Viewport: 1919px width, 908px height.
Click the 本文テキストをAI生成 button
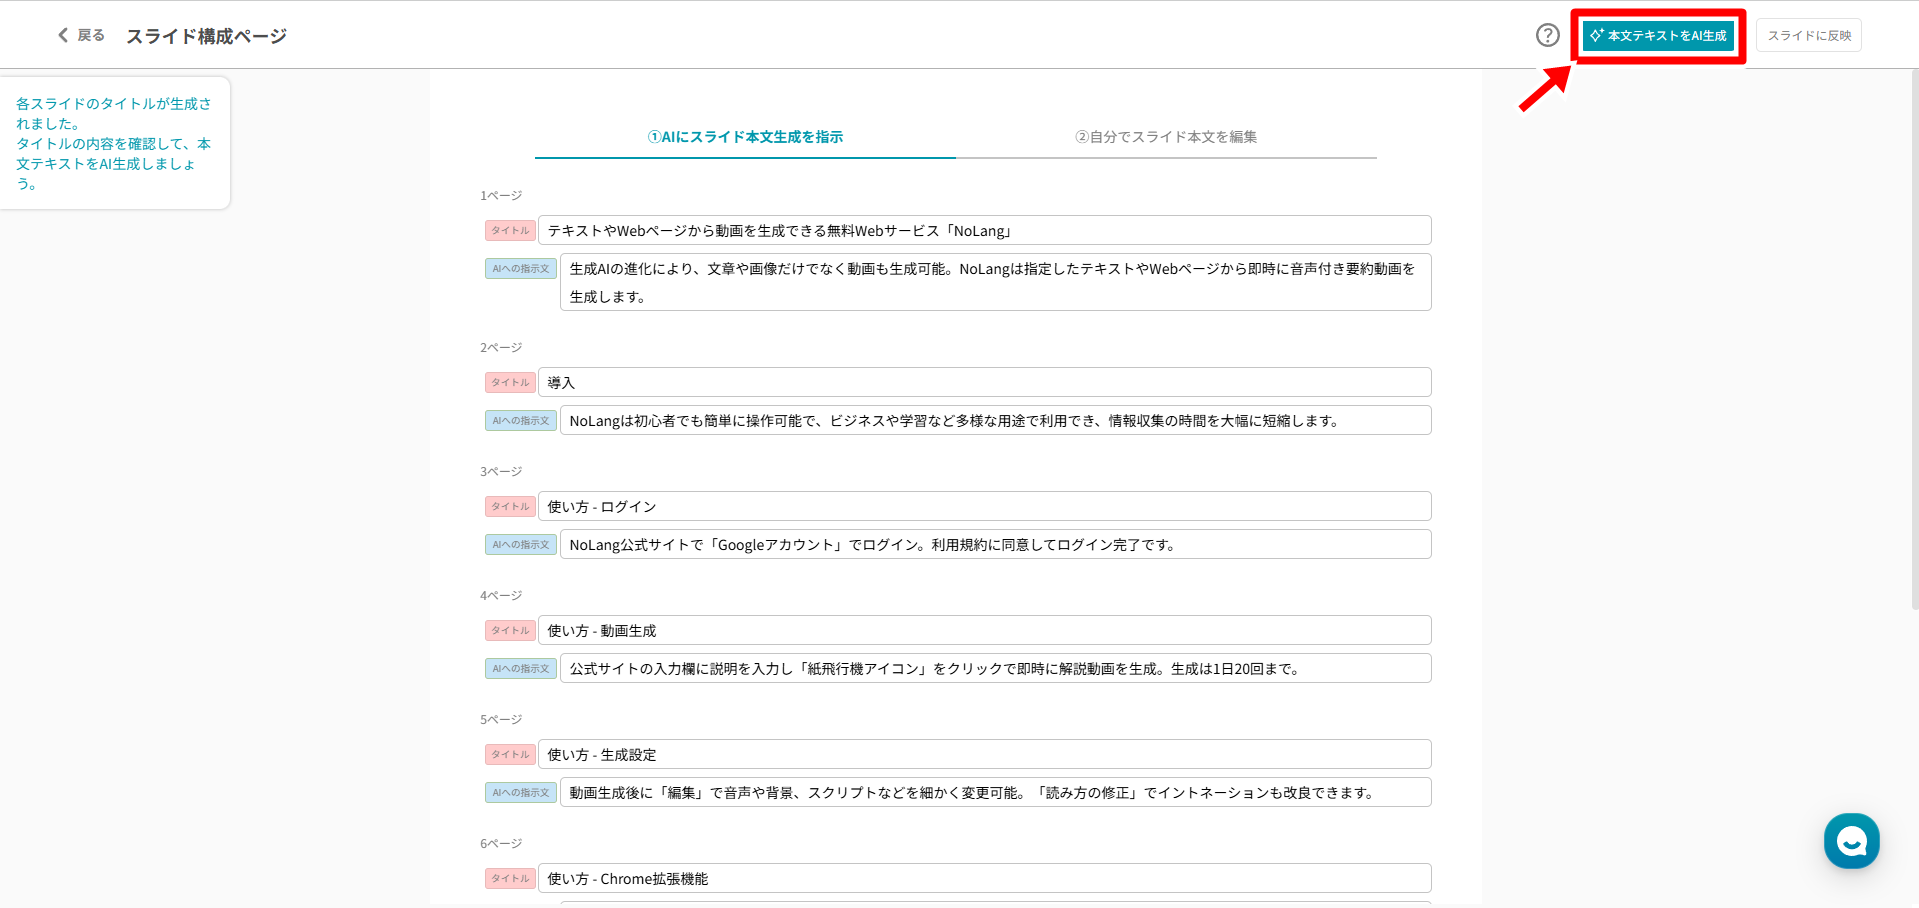[x=1658, y=35]
